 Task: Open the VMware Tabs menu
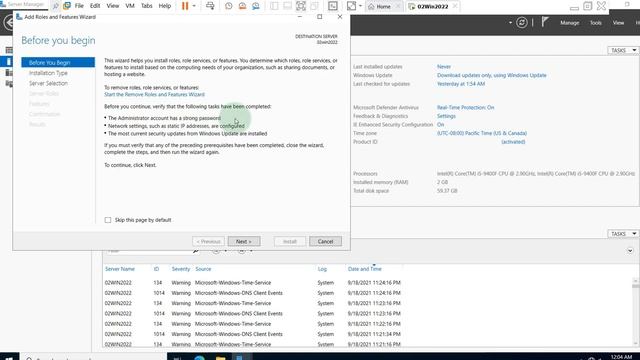[147, 6]
